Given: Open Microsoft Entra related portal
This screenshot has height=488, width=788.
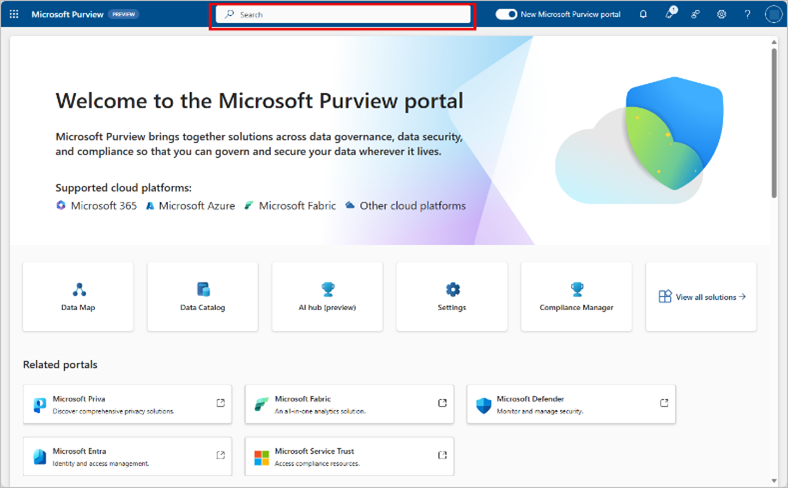Looking at the screenshot, I should pos(127,456).
